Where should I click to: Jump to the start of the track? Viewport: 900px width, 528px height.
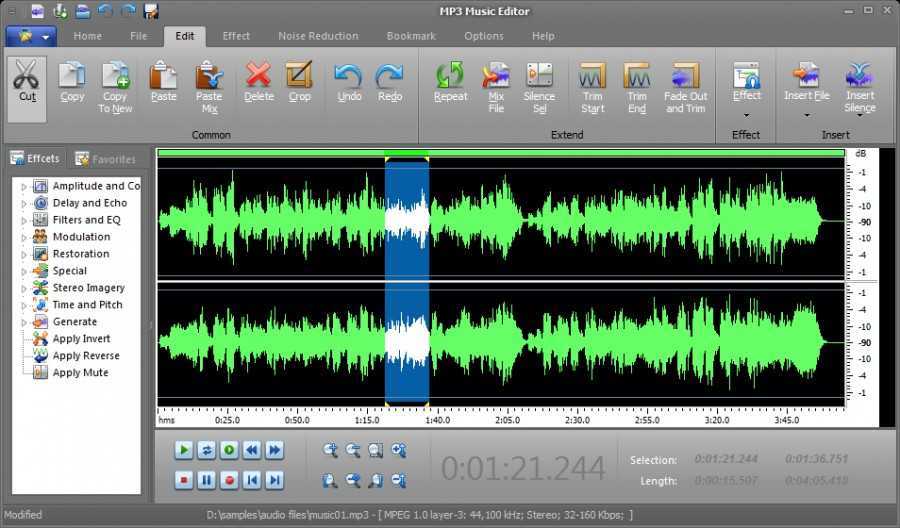click(252, 480)
